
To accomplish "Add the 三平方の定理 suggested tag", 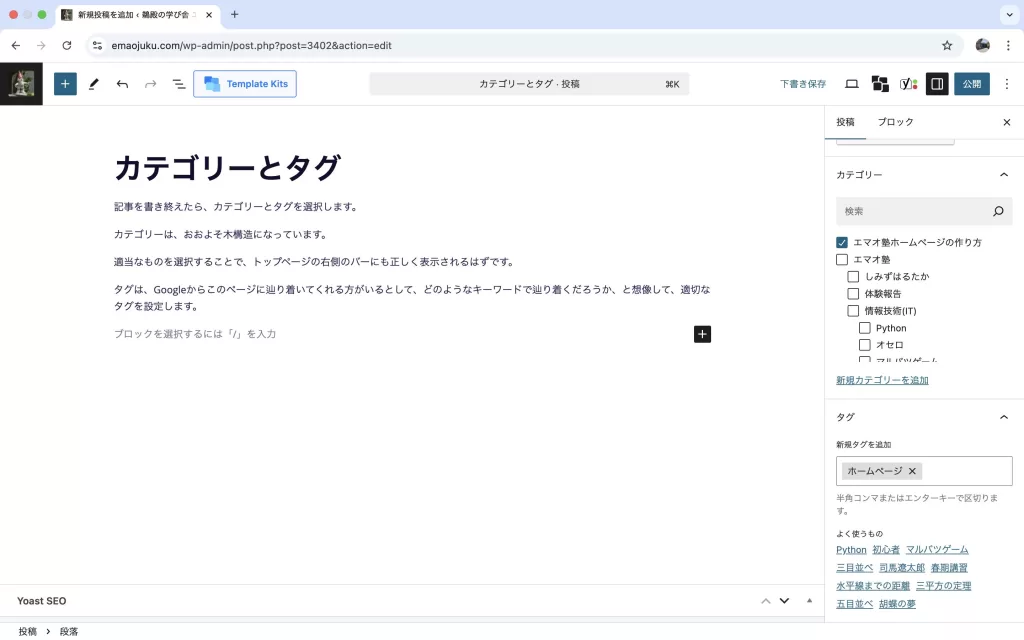I will point(943,586).
